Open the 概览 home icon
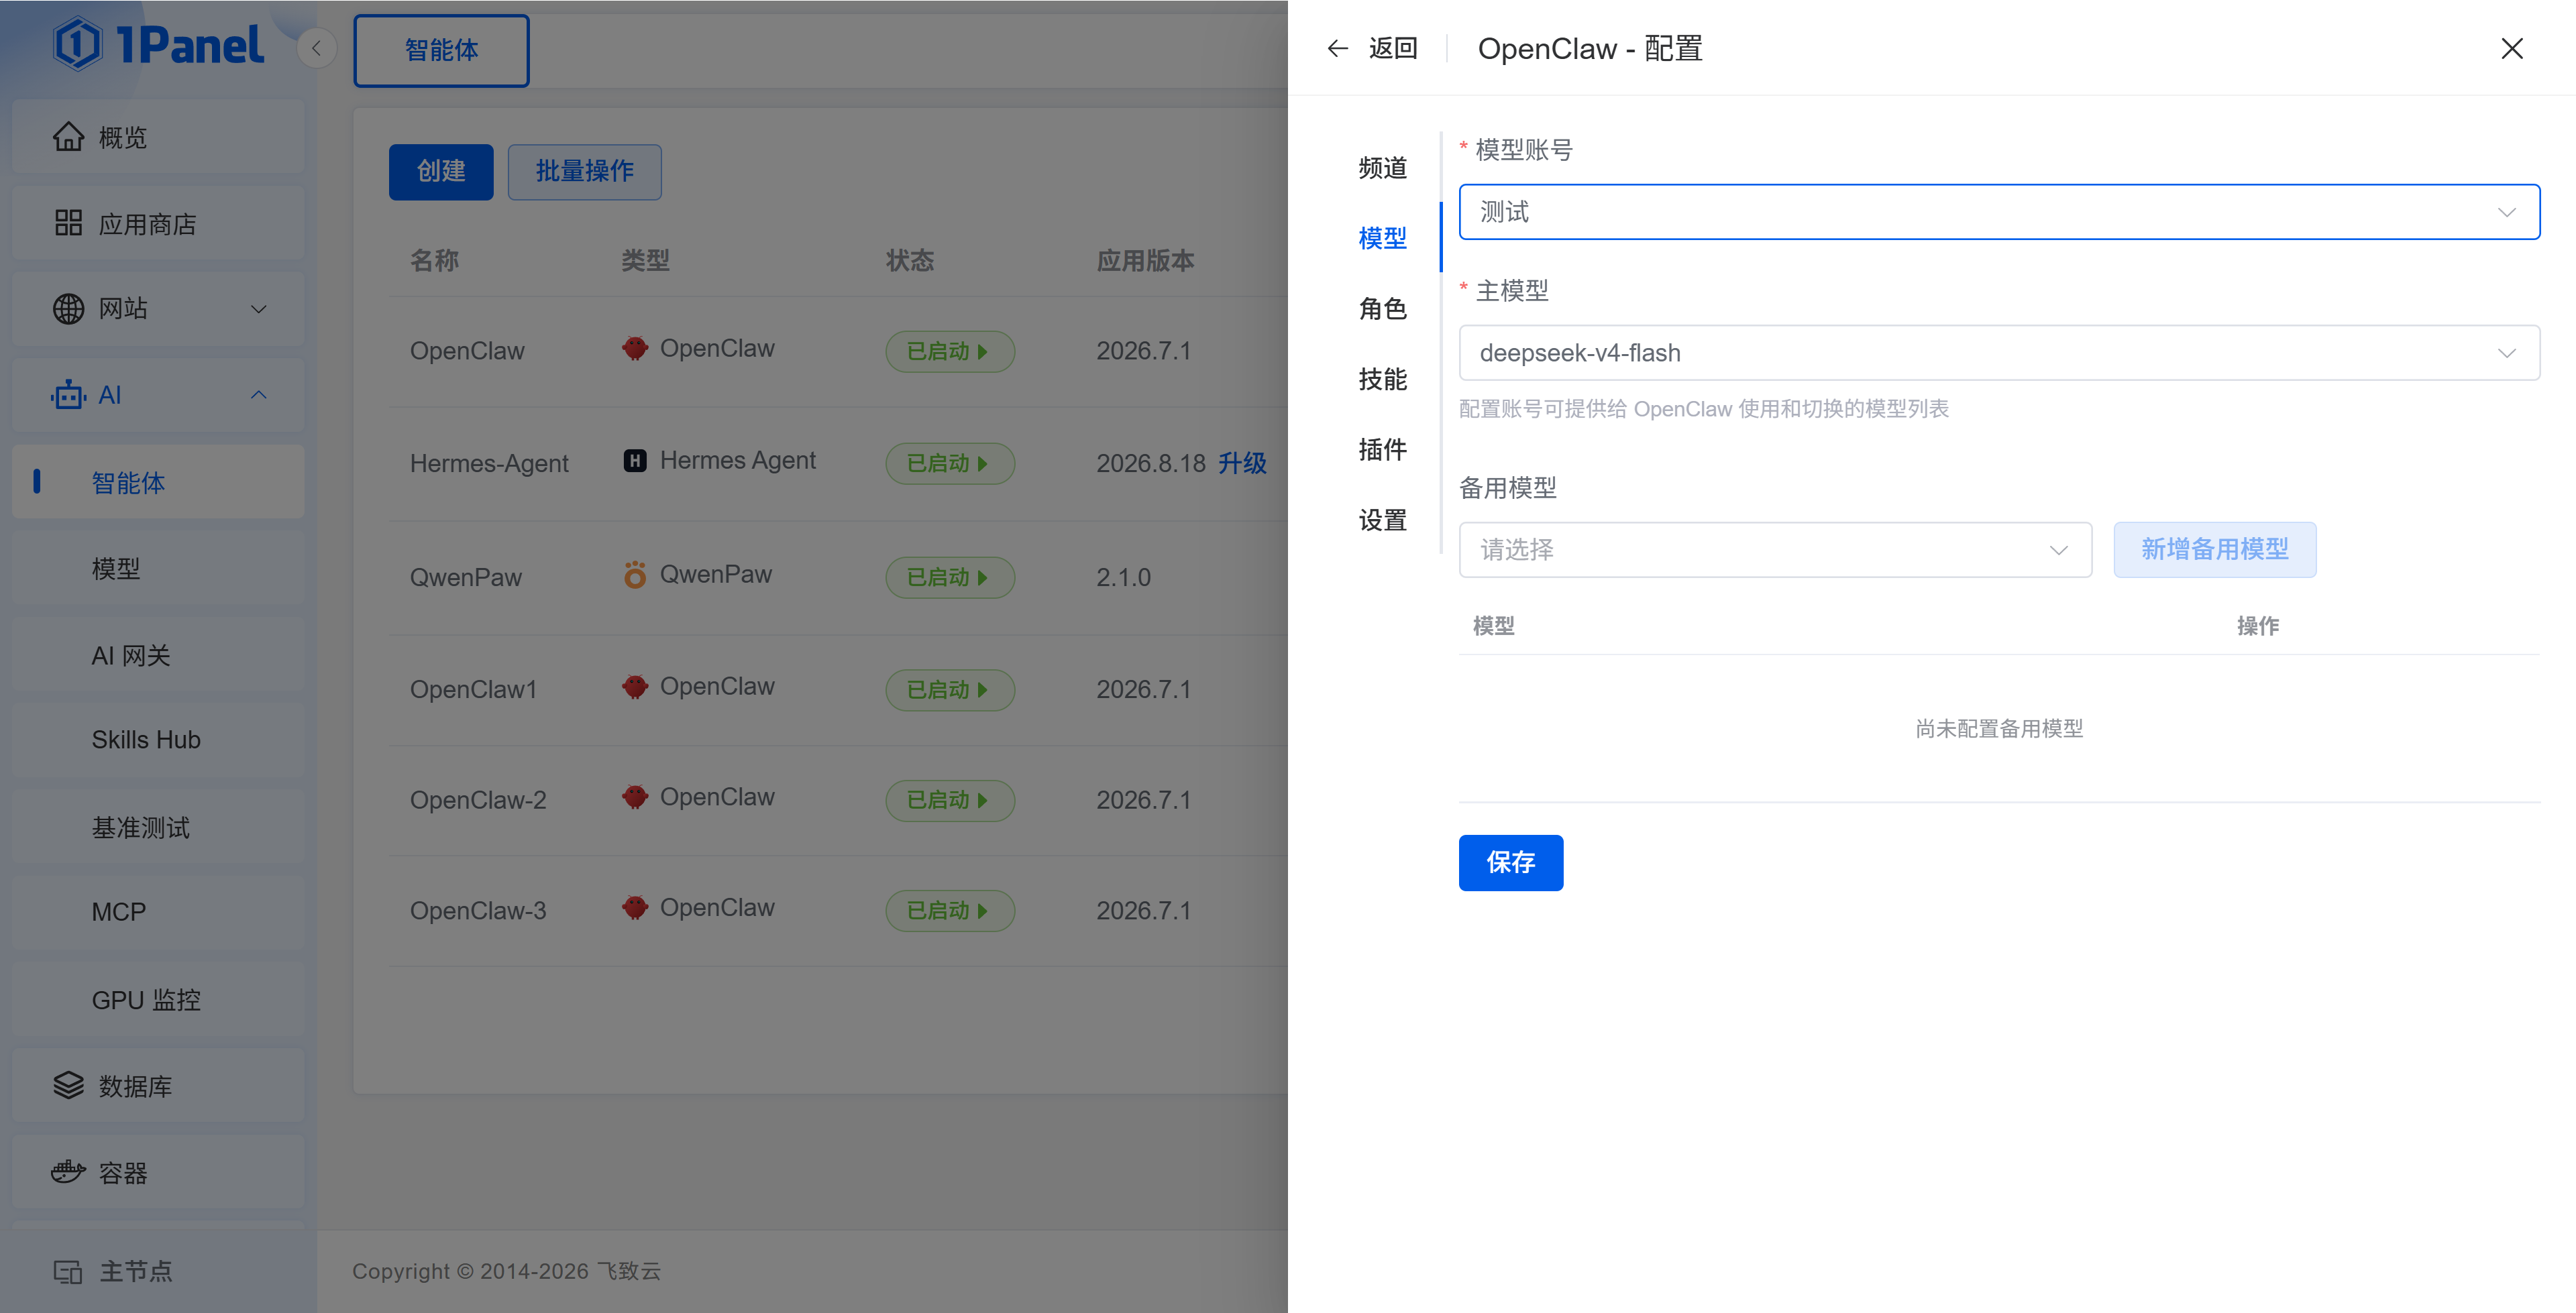2576x1313 pixels. click(68, 137)
